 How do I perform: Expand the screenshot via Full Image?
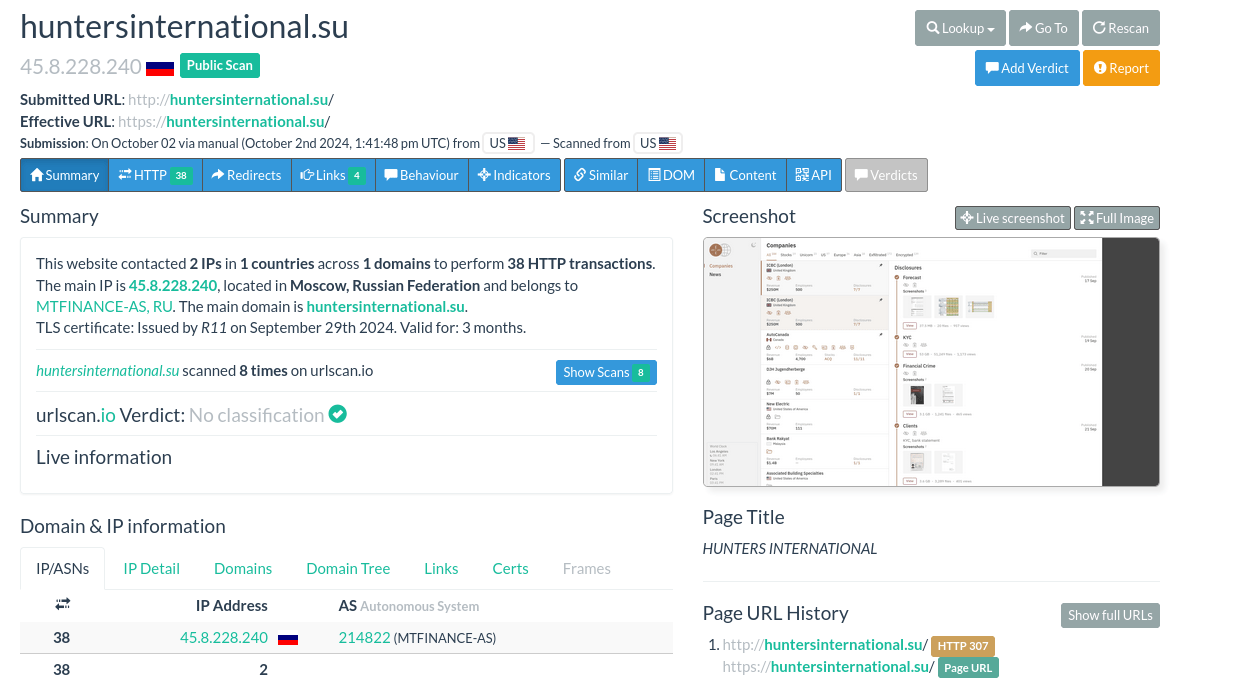click(1116, 218)
